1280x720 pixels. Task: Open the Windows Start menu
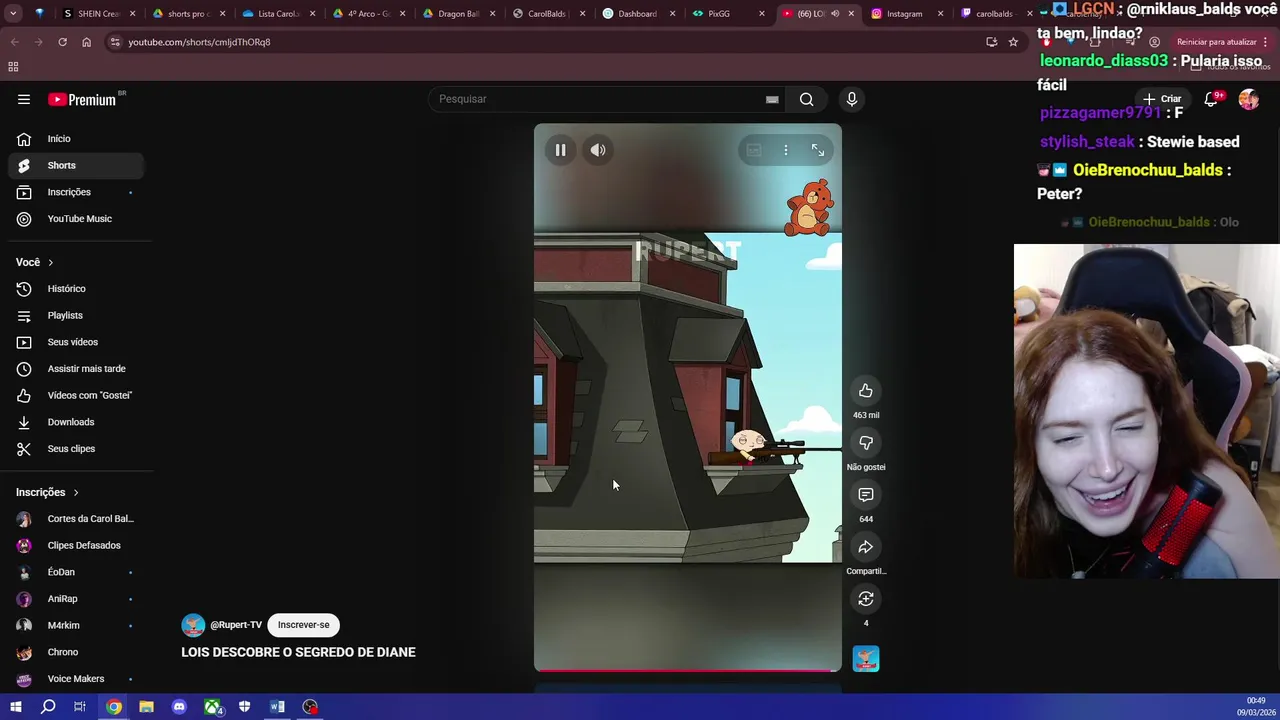tap(15, 707)
